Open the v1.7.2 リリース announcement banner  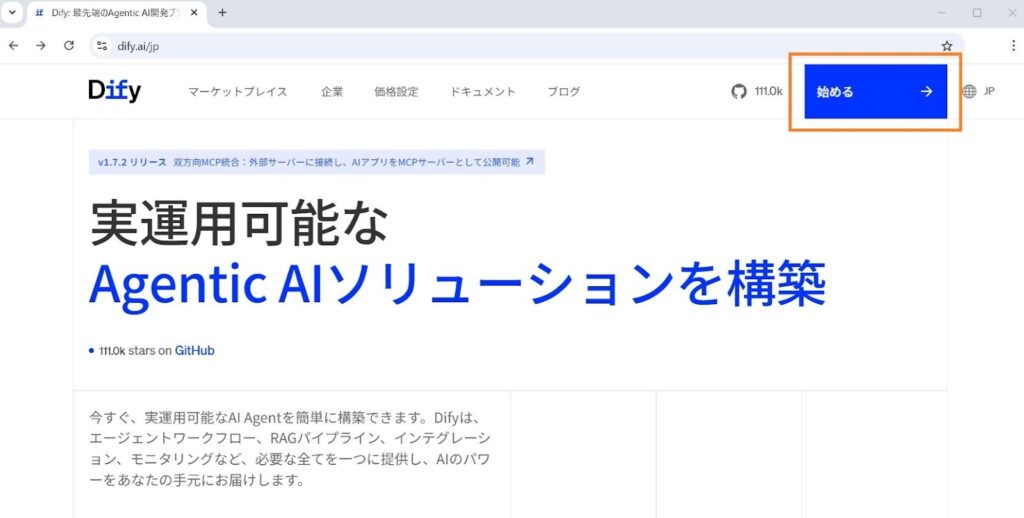316,161
